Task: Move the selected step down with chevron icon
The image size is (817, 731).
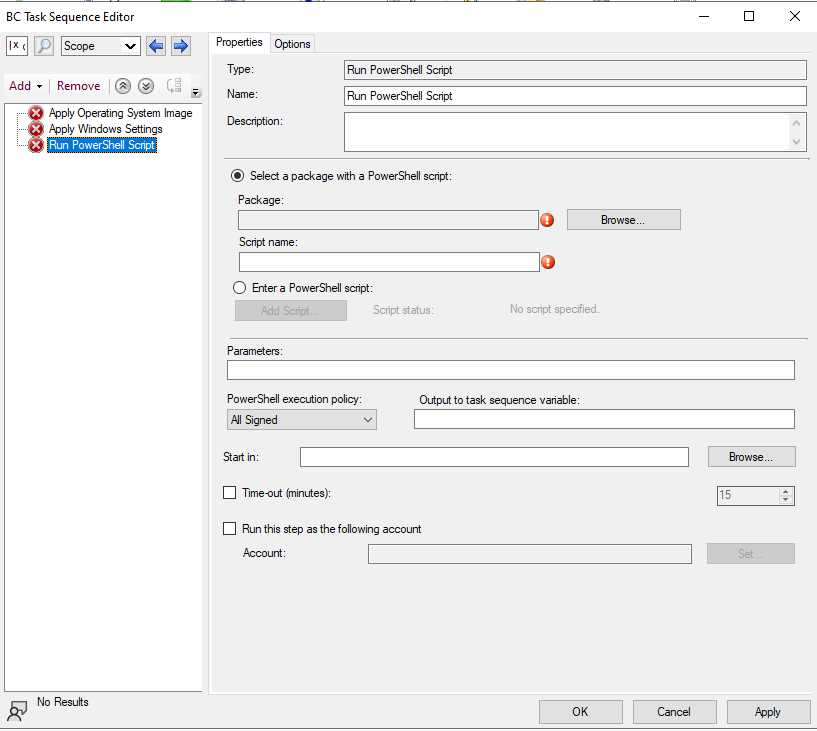Action: tap(146, 86)
